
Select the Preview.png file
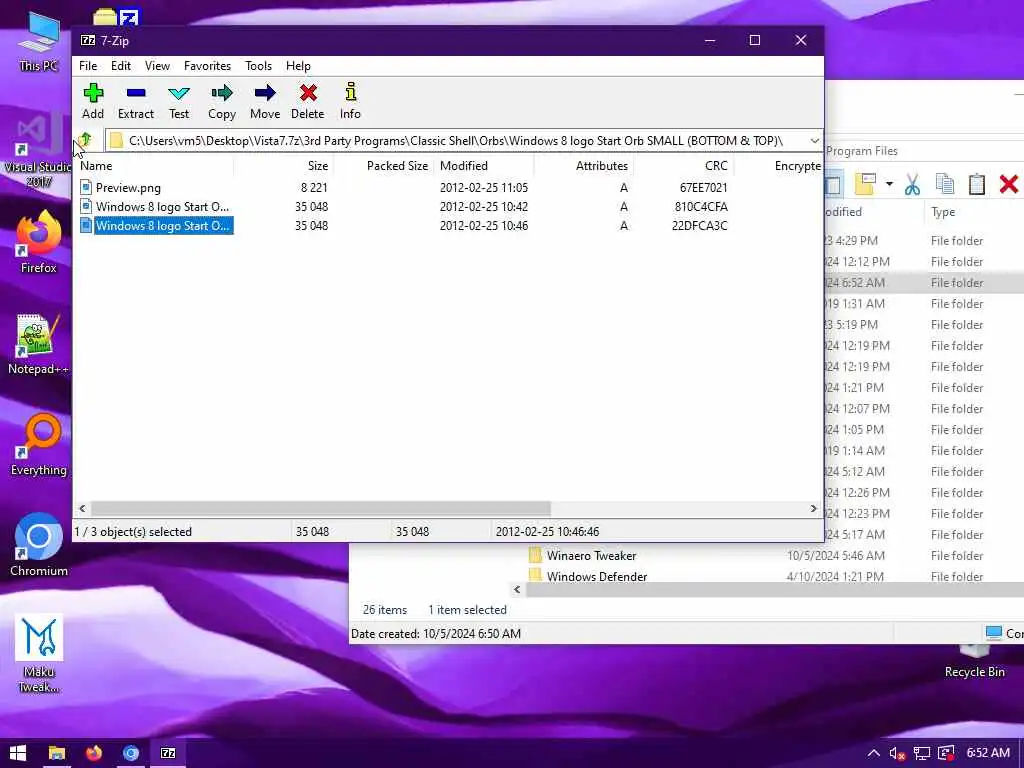pyautogui.click(x=128, y=188)
